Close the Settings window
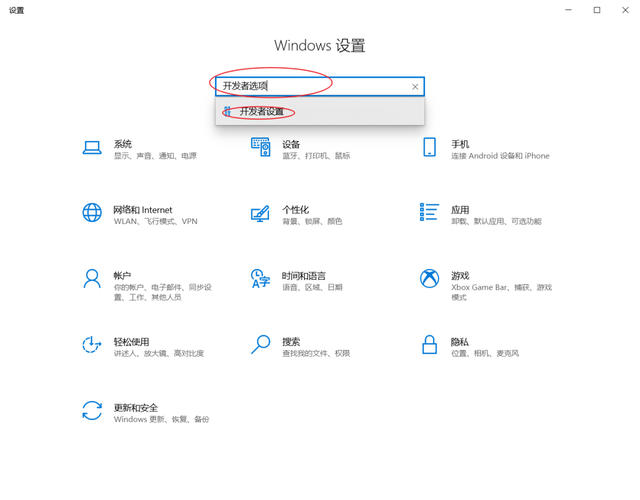Viewport: 640px width, 500px height. click(625, 10)
